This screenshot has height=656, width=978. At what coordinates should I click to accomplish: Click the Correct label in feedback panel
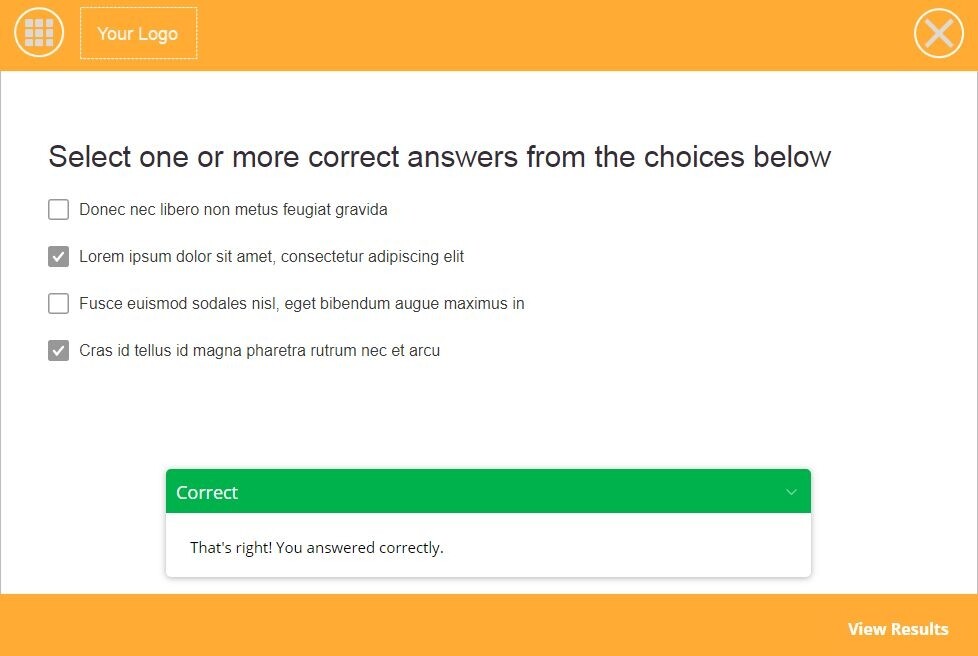[x=207, y=493]
